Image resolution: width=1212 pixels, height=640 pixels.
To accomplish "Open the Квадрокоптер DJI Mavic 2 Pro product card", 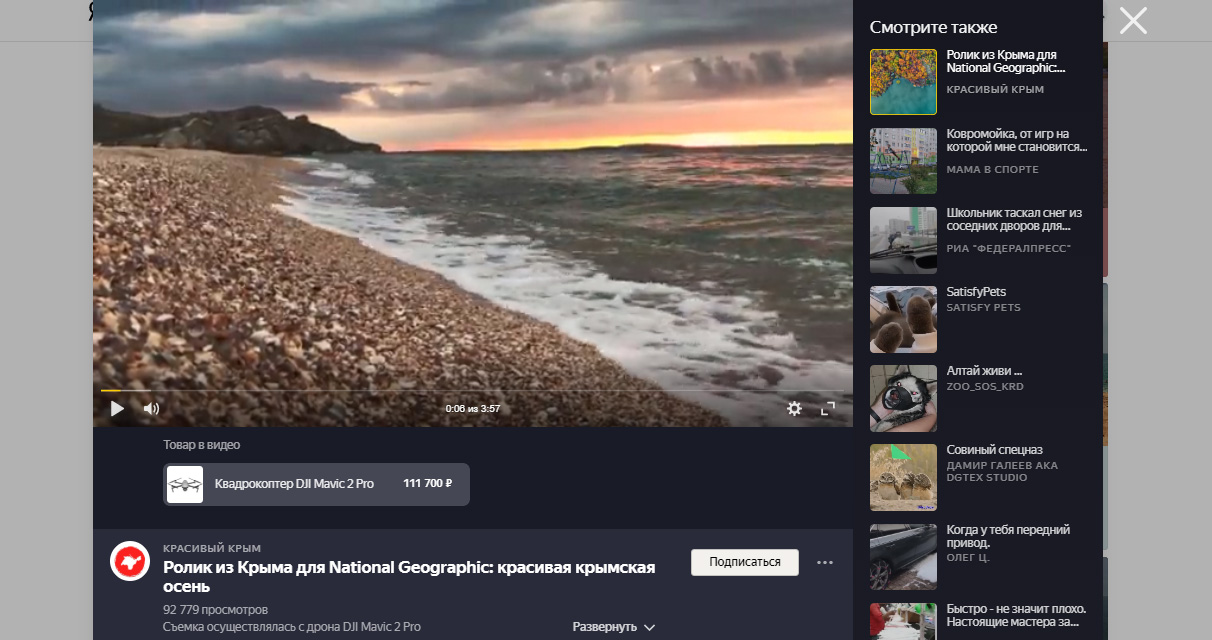I will pyautogui.click(x=316, y=484).
